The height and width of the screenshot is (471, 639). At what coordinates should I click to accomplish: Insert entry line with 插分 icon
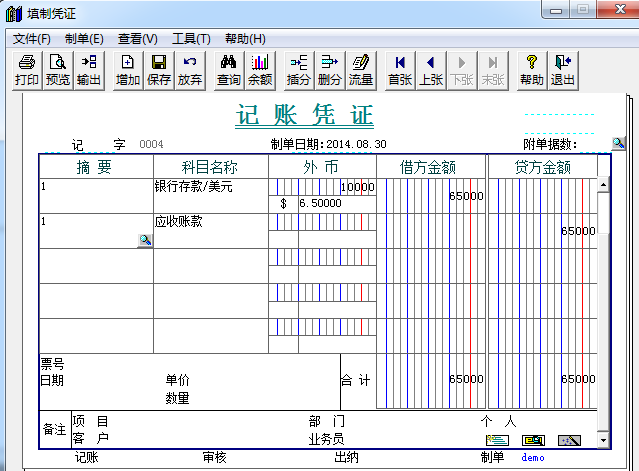point(298,70)
